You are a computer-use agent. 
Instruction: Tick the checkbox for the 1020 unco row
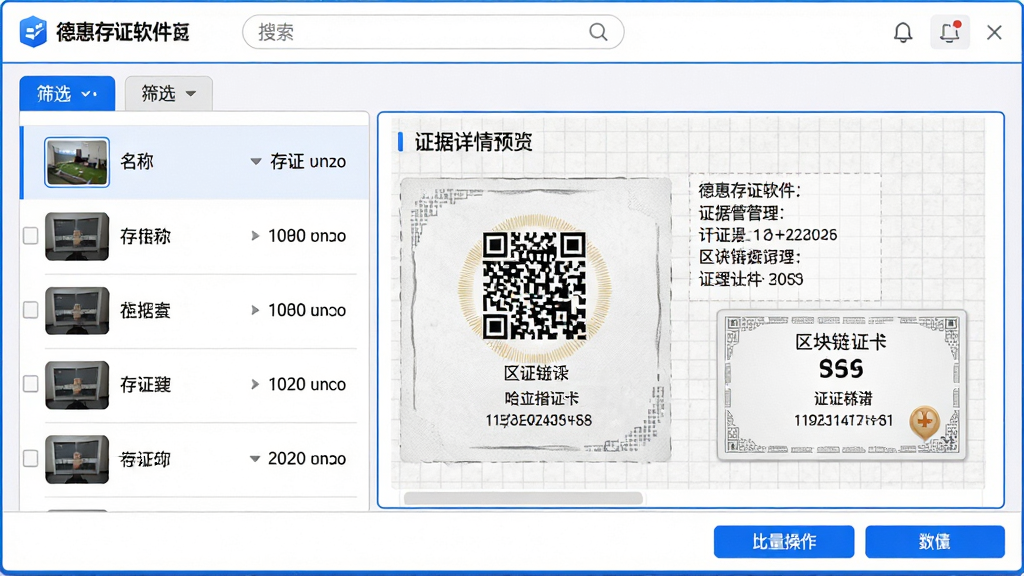[30, 384]
